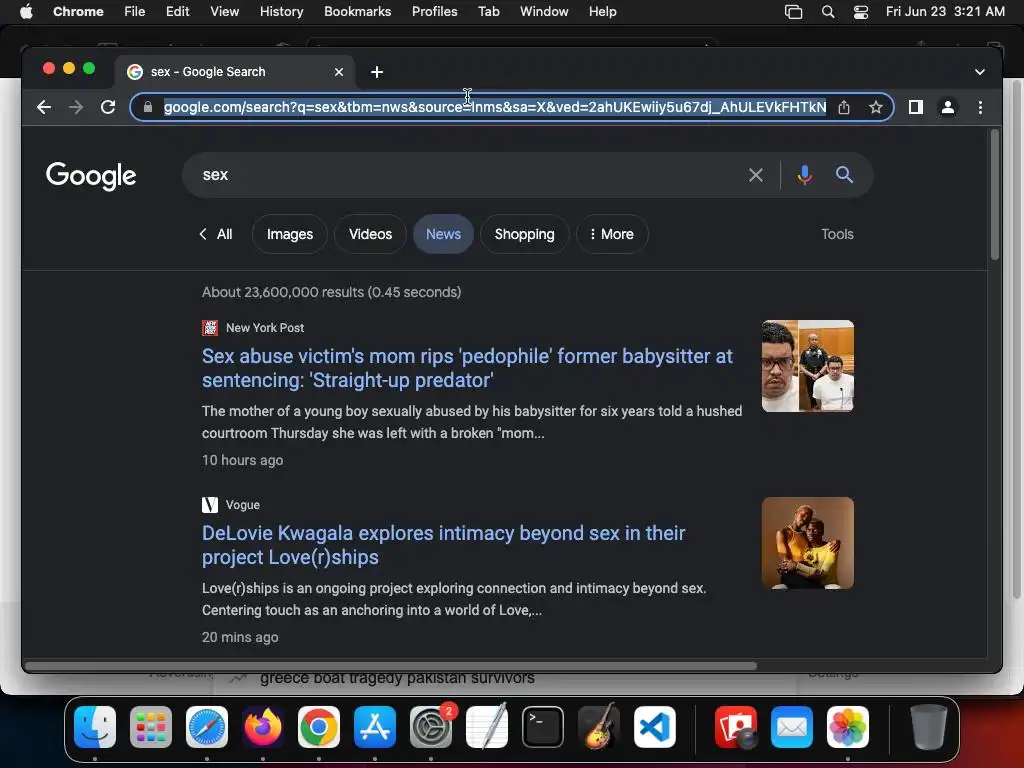The width and height of the screenshot is (1024, 768).
Task: Go back to the previous page
Action: (44, 107)
